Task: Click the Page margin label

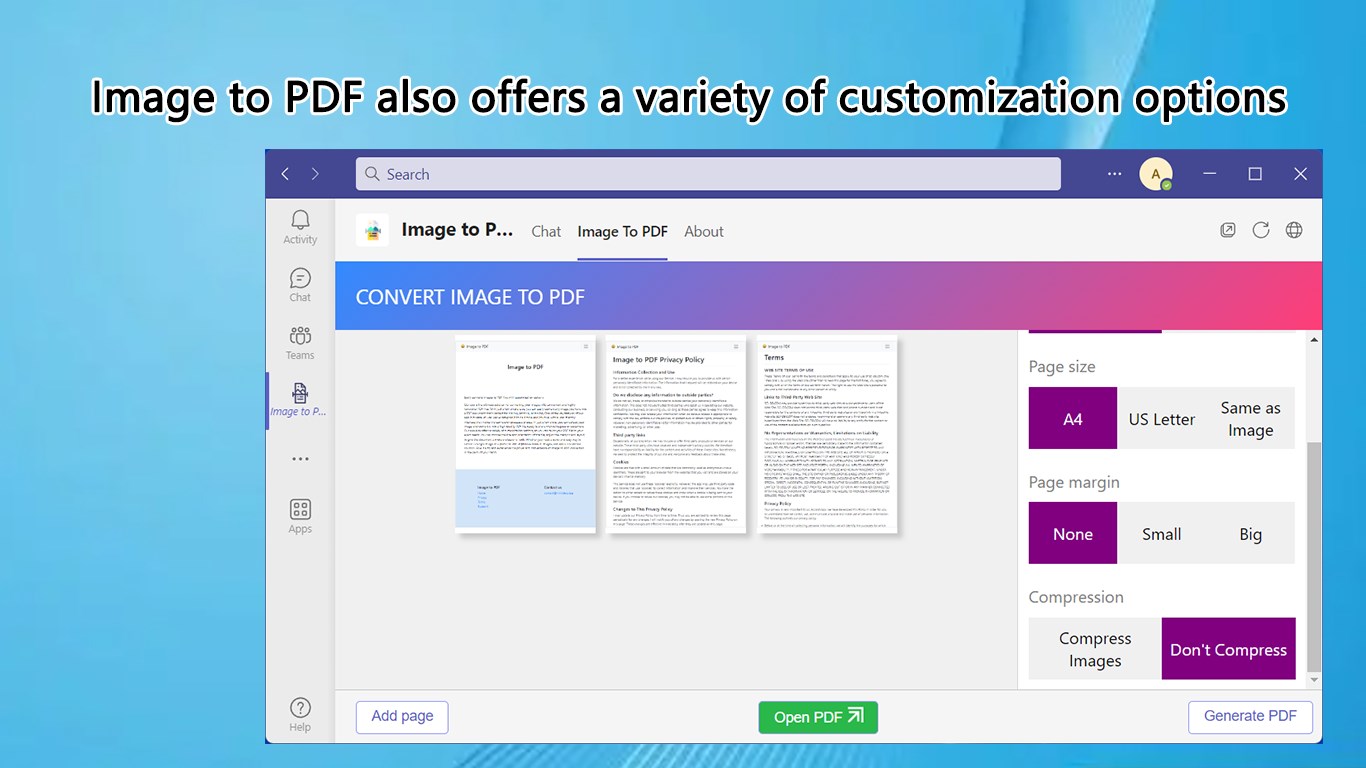Action: click(1074, 482)
